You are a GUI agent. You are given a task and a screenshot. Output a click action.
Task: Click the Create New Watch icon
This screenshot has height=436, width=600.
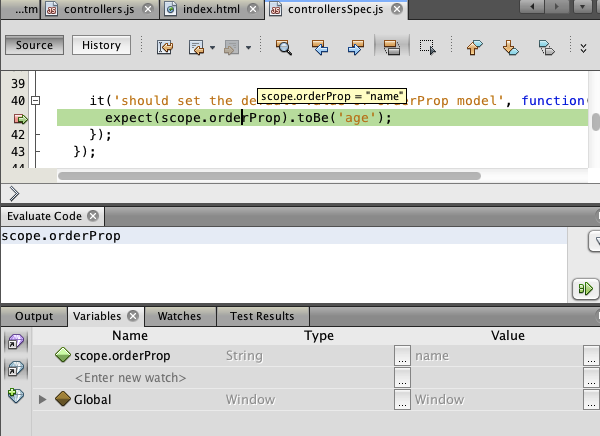click(14, 396)
